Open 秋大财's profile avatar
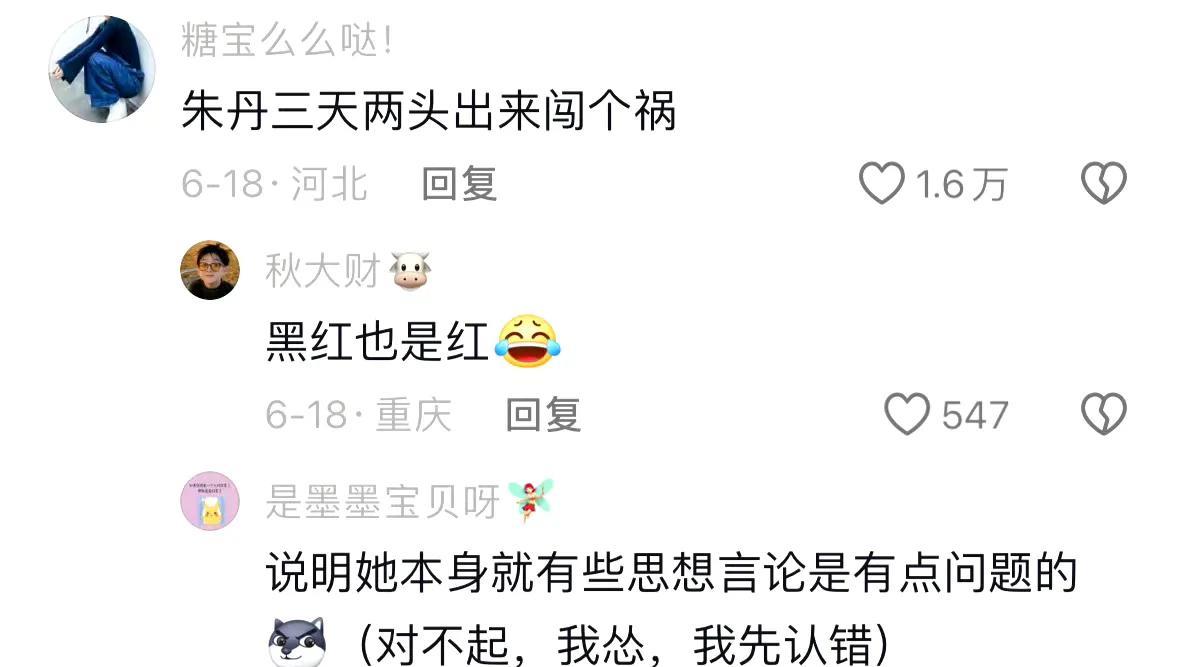Viewport: 1179px width, 667px height. click(210, 270)
